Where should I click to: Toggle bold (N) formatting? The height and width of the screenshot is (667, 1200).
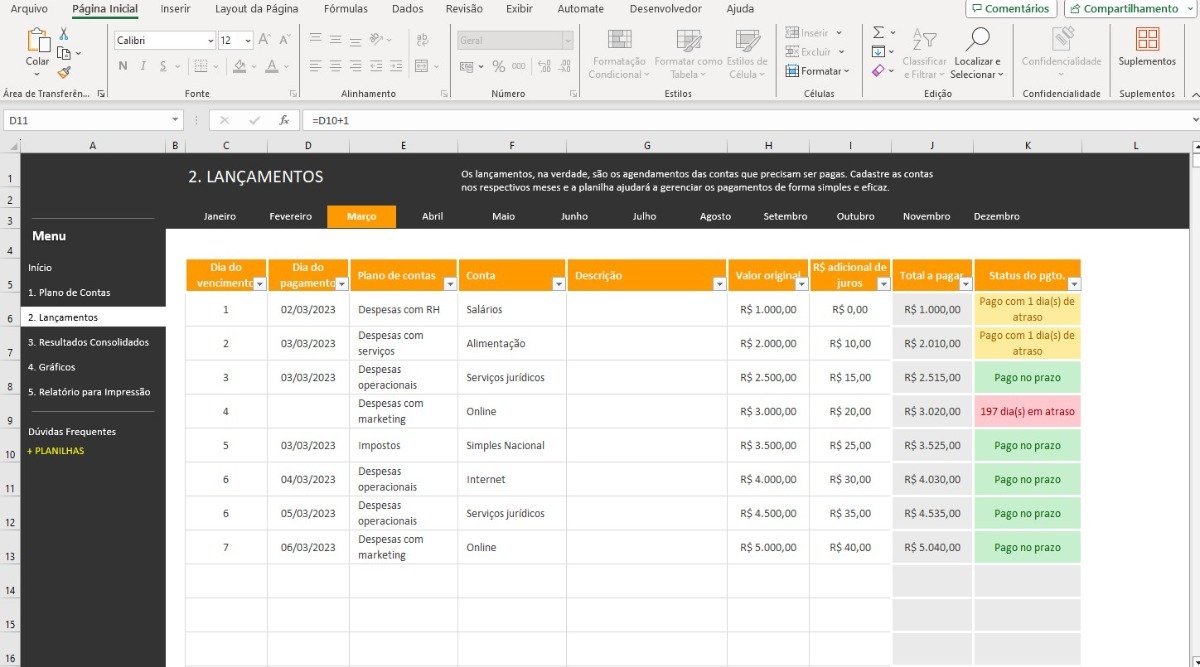tap(123, 66)
